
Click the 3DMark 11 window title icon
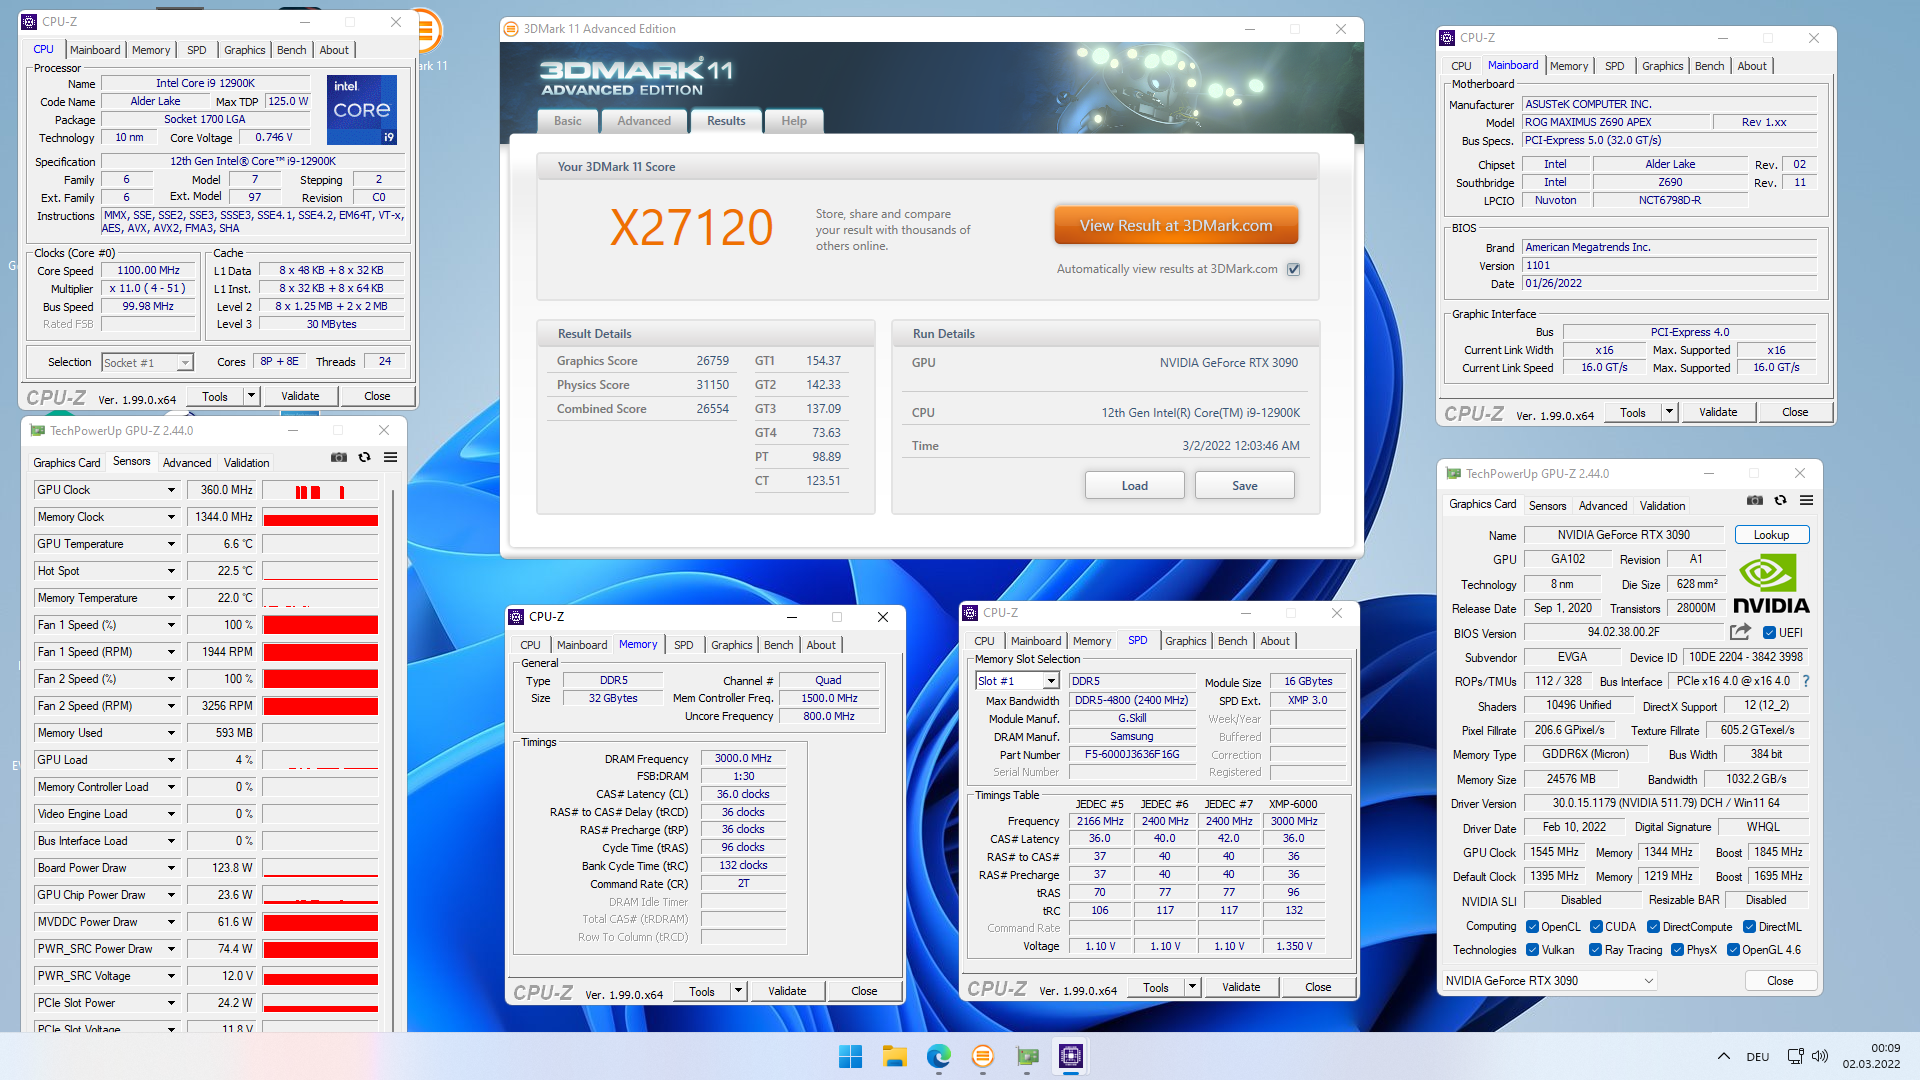[512, 29]
